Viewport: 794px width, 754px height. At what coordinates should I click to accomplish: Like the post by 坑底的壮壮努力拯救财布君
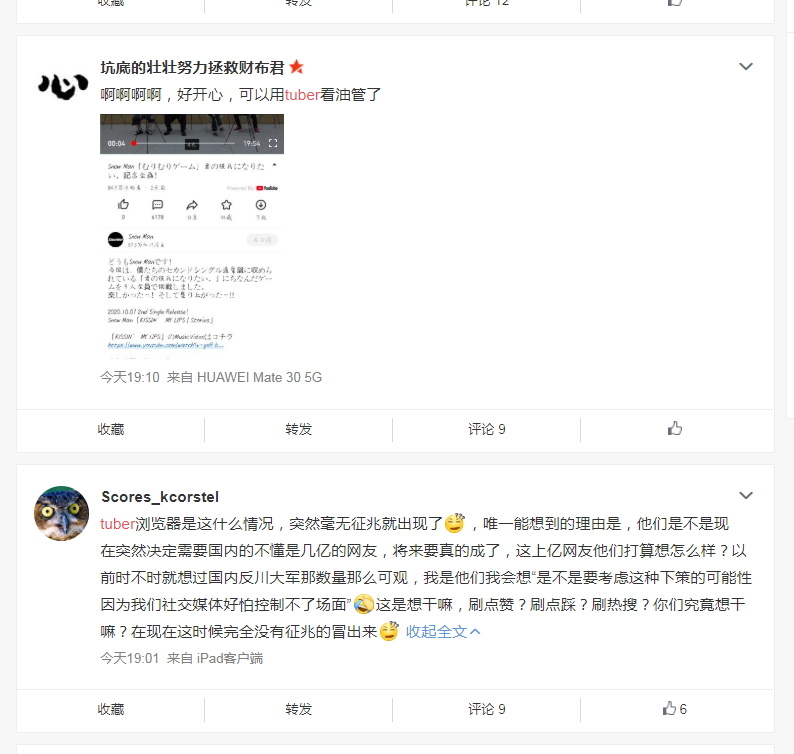(x=674, y=429)
